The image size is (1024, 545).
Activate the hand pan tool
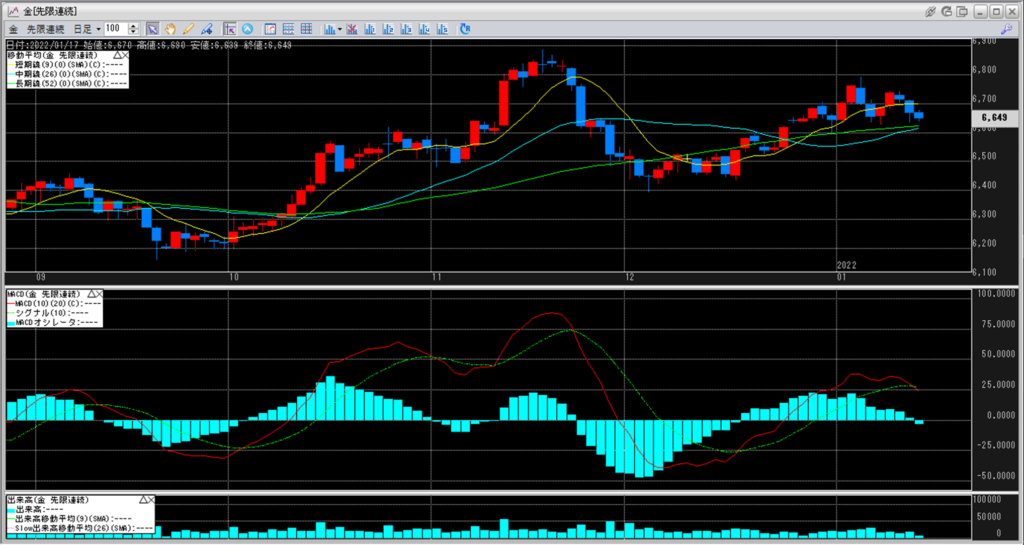170,29
